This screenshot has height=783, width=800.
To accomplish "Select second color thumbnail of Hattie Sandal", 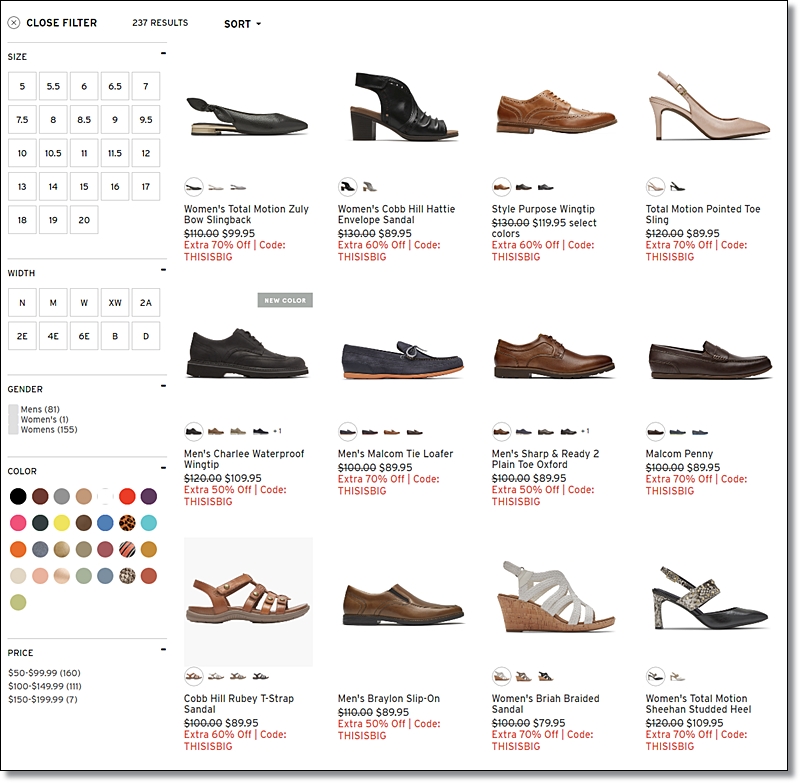I will (370, 187).
